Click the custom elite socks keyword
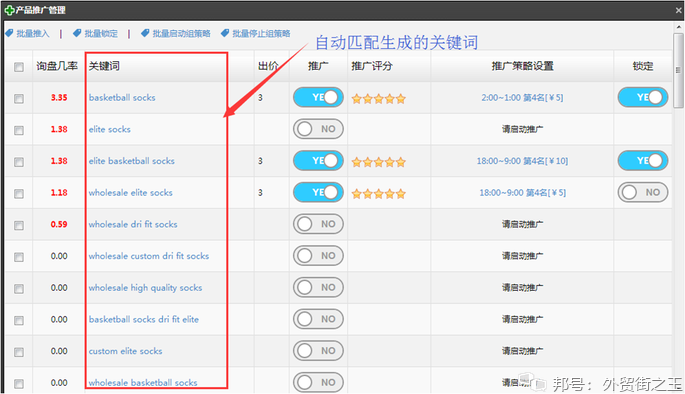 pos(125,351)
